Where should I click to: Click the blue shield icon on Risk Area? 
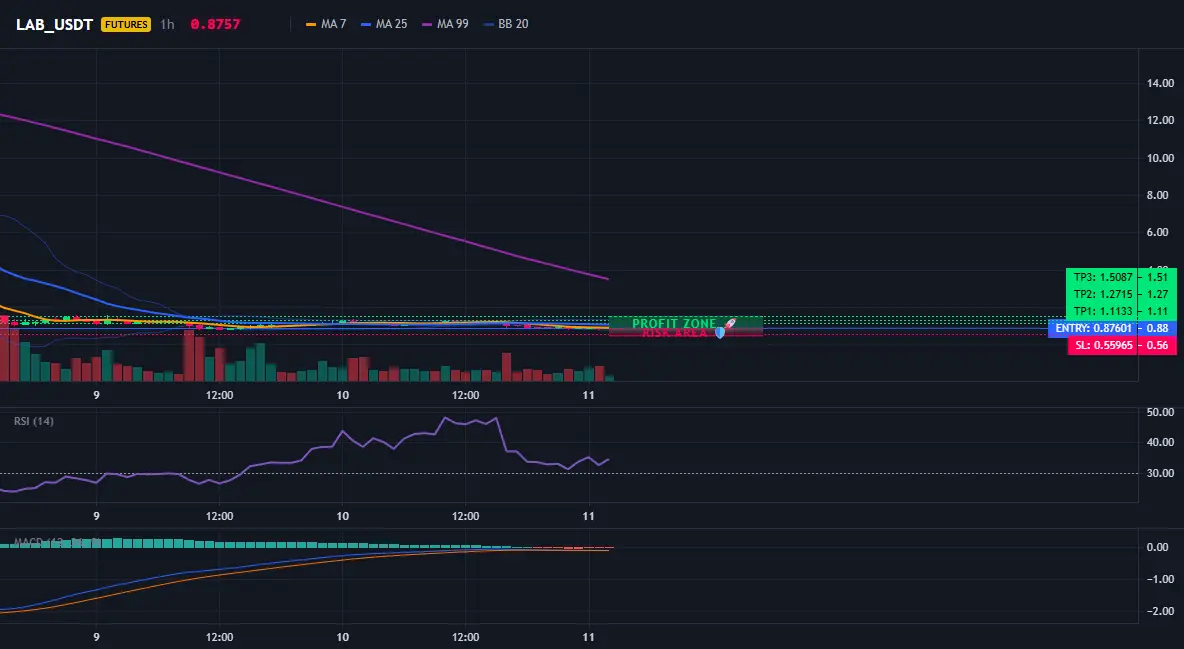(720, 332)
